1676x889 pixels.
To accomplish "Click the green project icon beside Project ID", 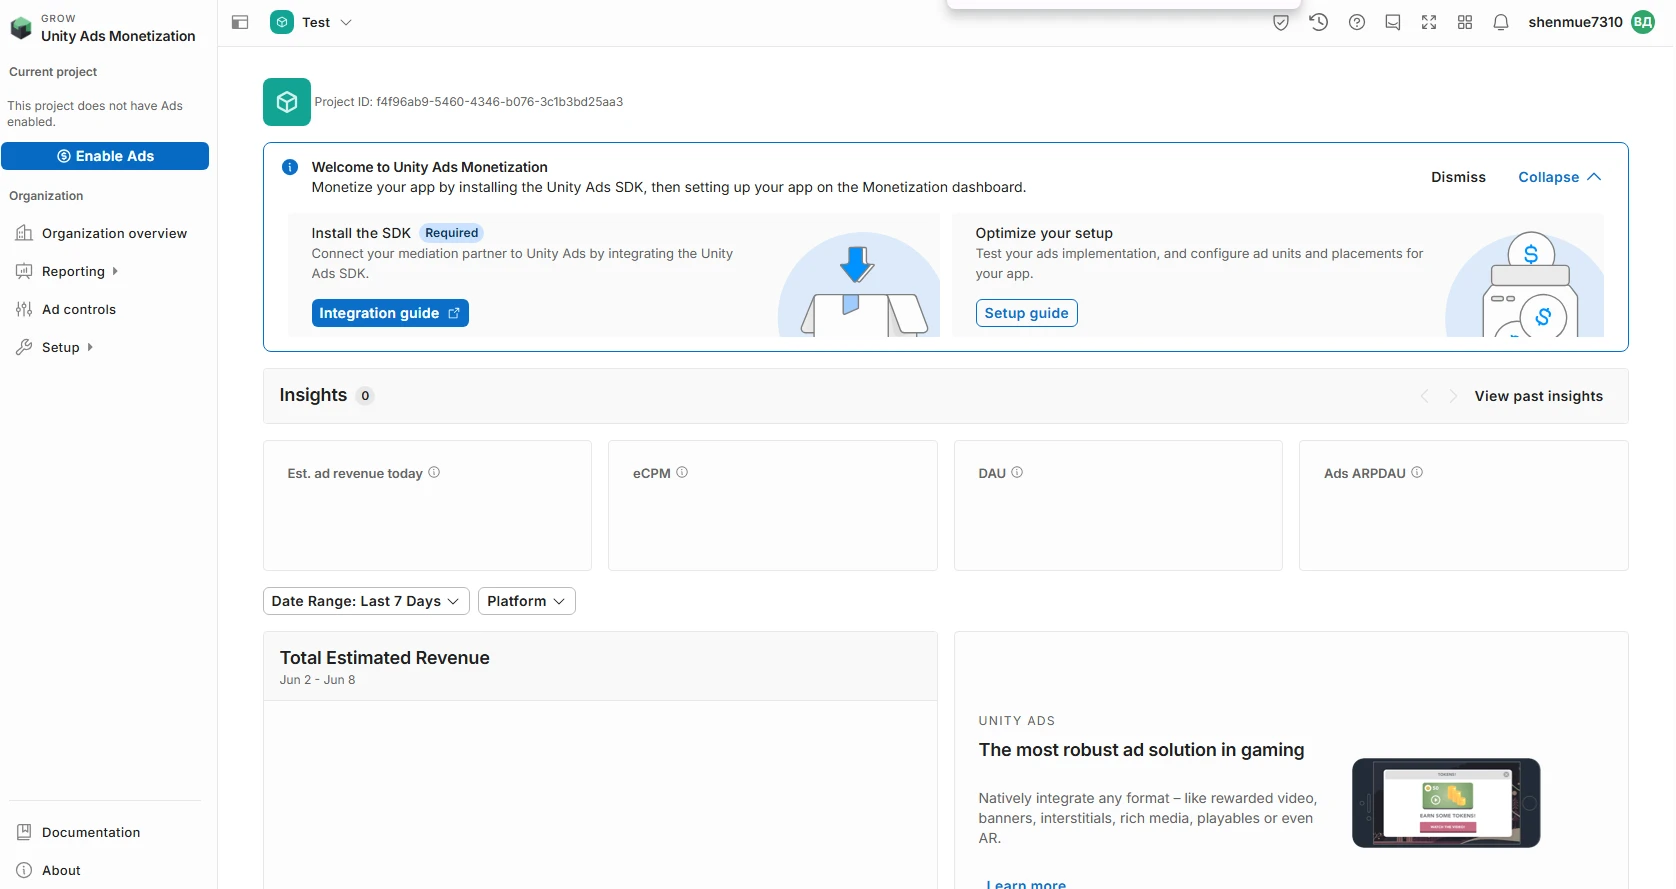I will (x=287, y=102).
